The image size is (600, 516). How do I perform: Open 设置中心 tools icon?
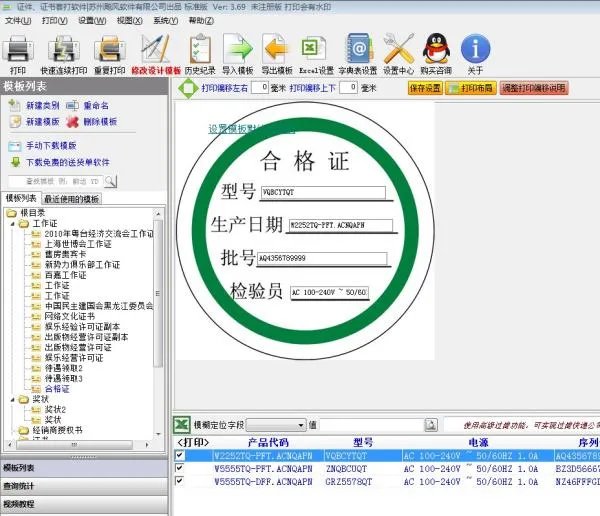click(399, 48)
